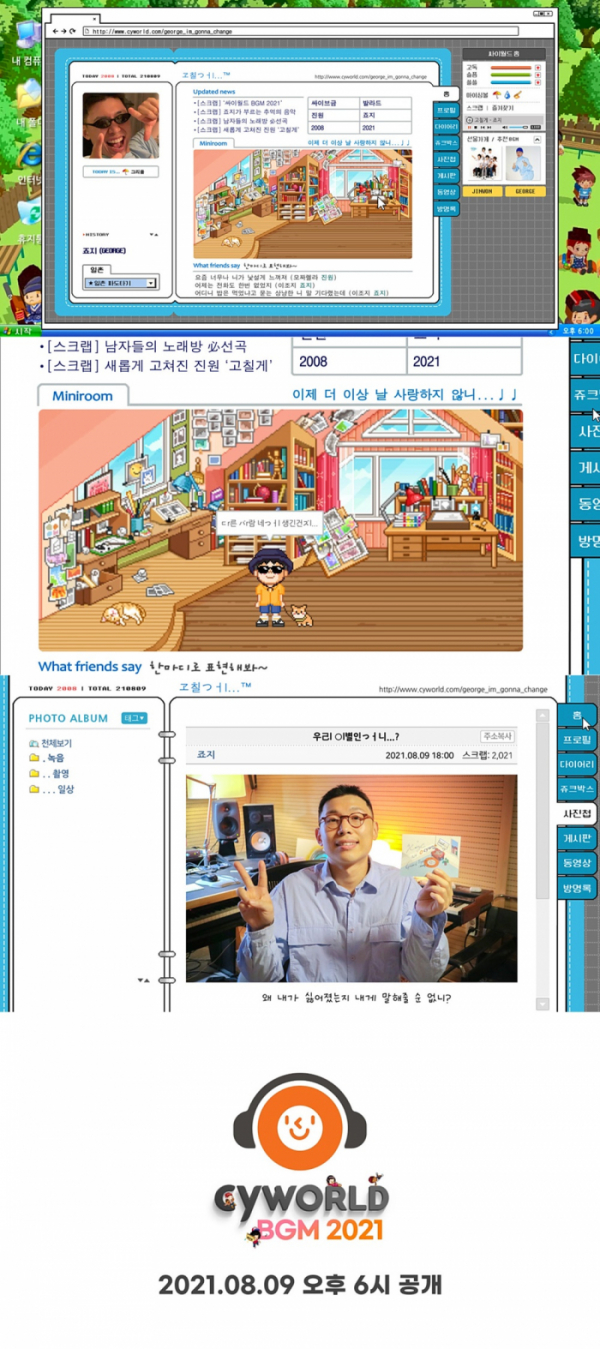Click the yellow JINWON button

[482, 191]
